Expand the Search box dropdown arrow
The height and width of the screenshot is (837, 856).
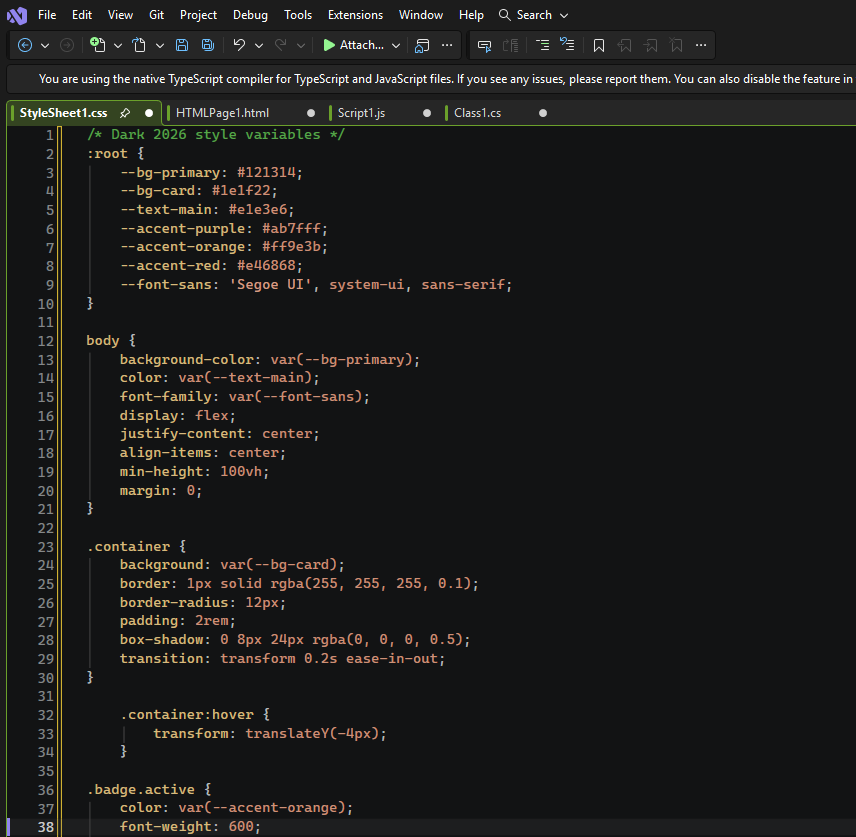point(564,16)
